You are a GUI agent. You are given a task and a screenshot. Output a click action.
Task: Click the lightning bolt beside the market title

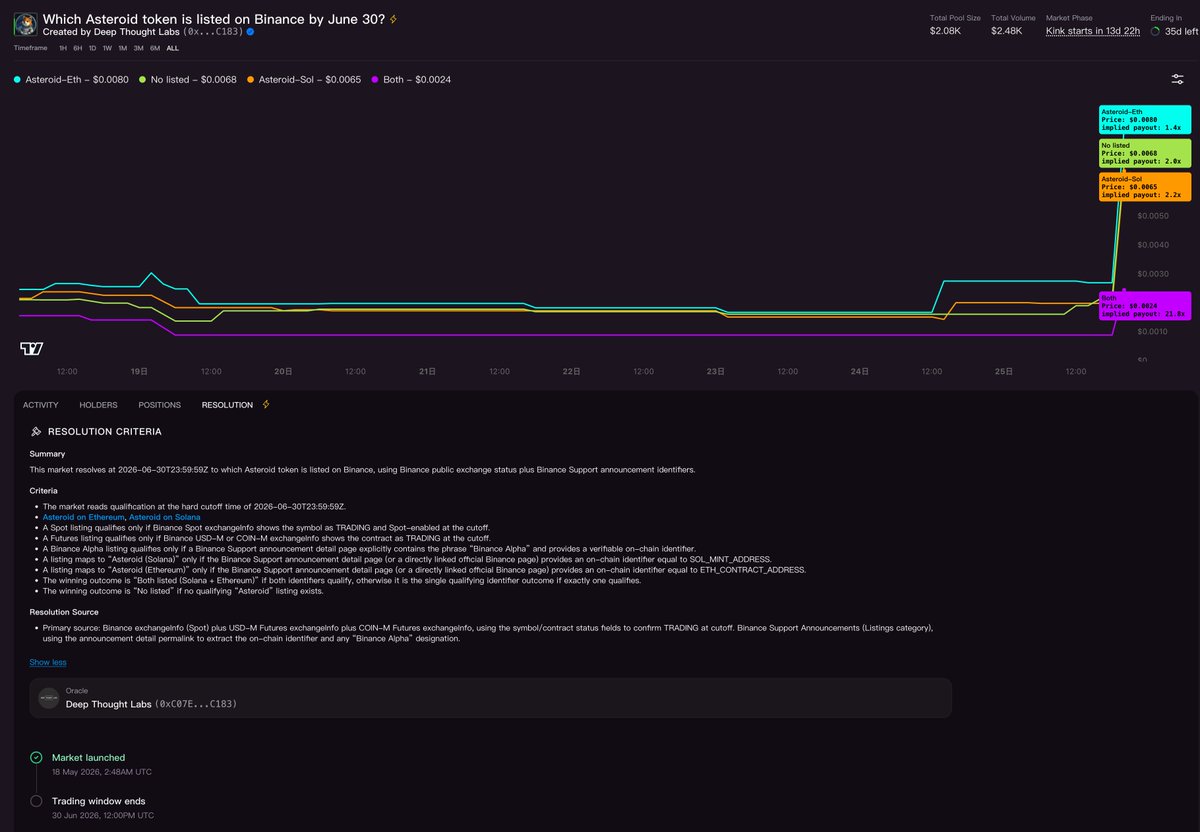[393, 19]
